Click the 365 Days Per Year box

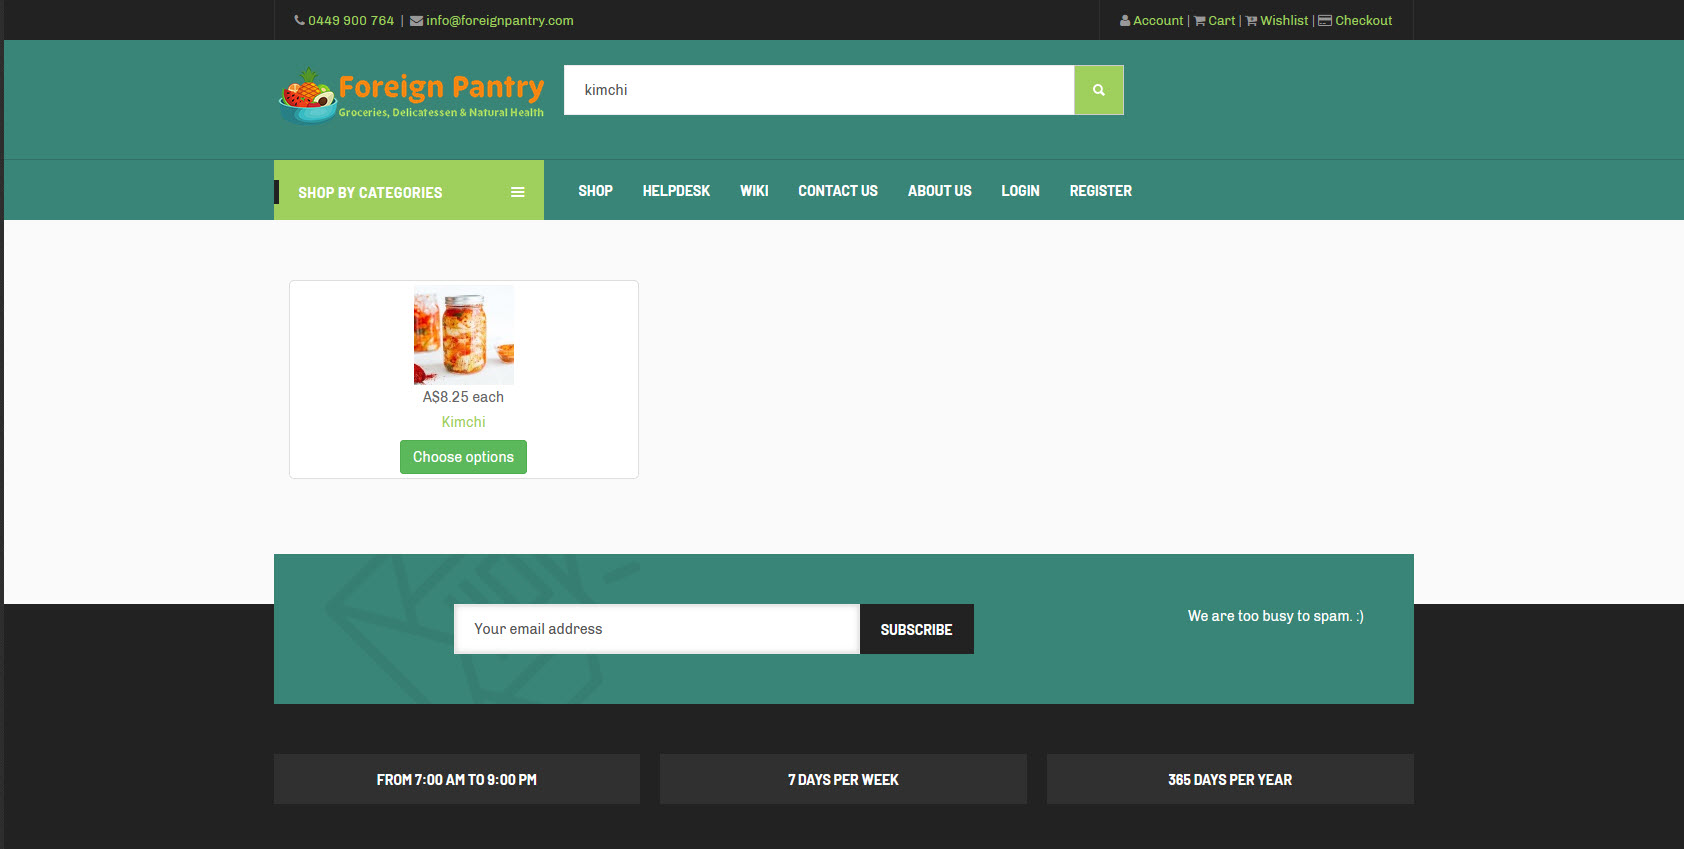tap(1230, 779)
